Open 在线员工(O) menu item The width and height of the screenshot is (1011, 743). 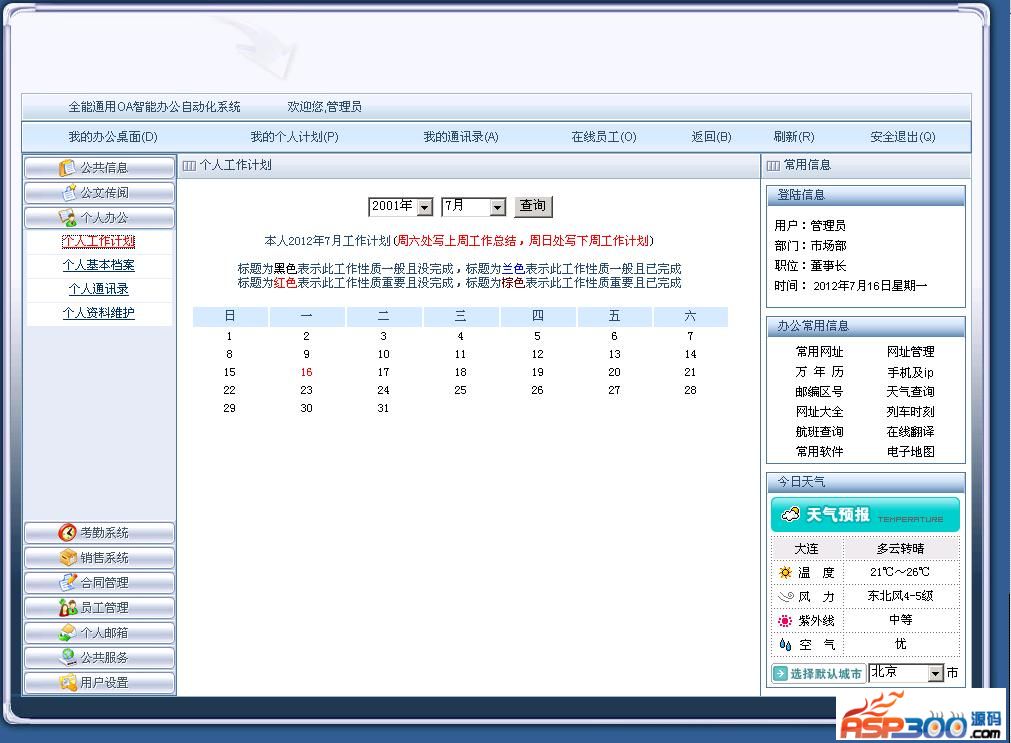tap(604, 137)
